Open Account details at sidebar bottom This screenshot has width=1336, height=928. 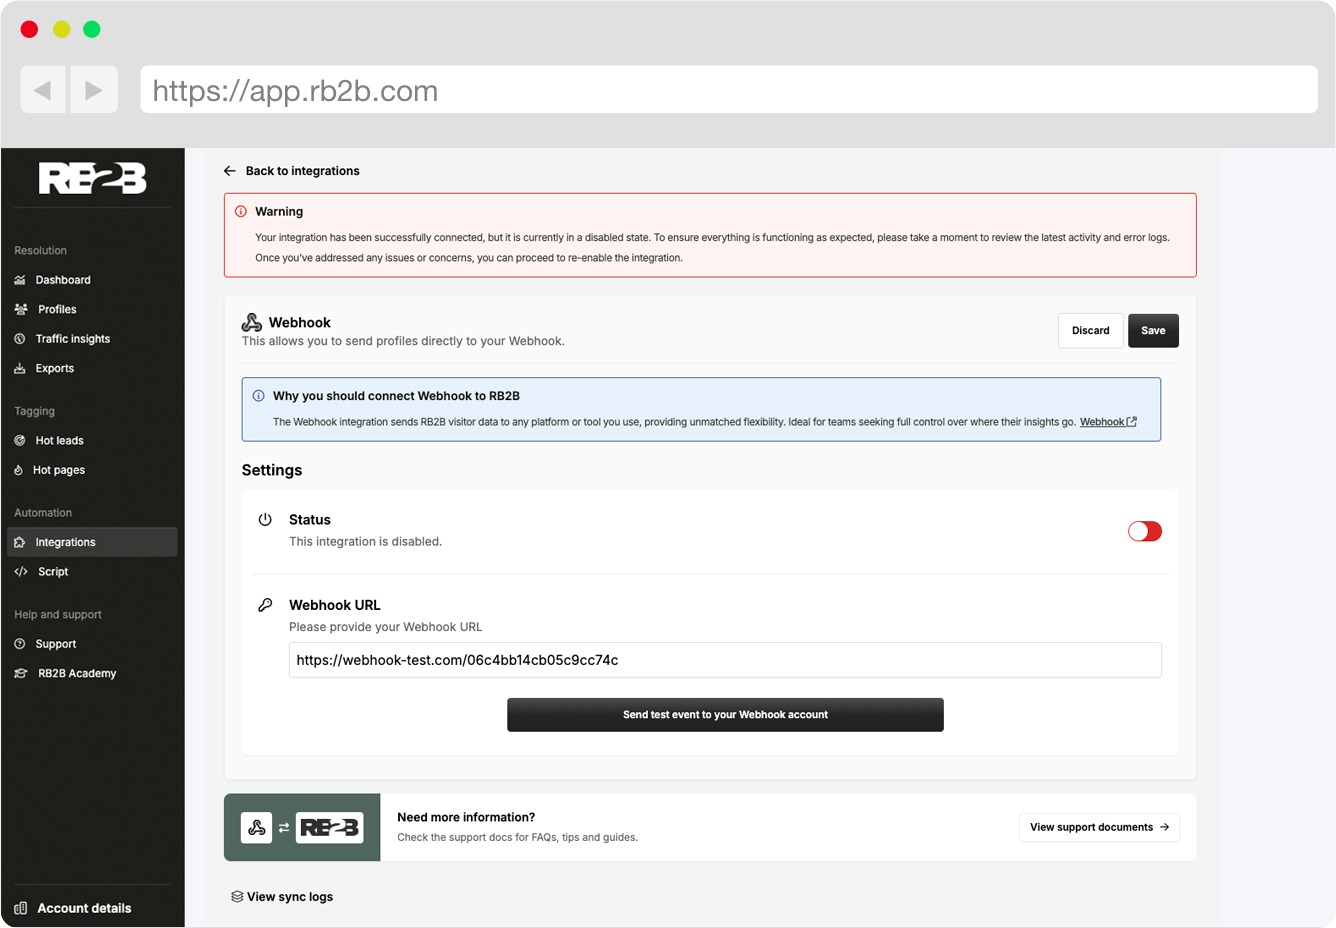click(x=84, y=908)
